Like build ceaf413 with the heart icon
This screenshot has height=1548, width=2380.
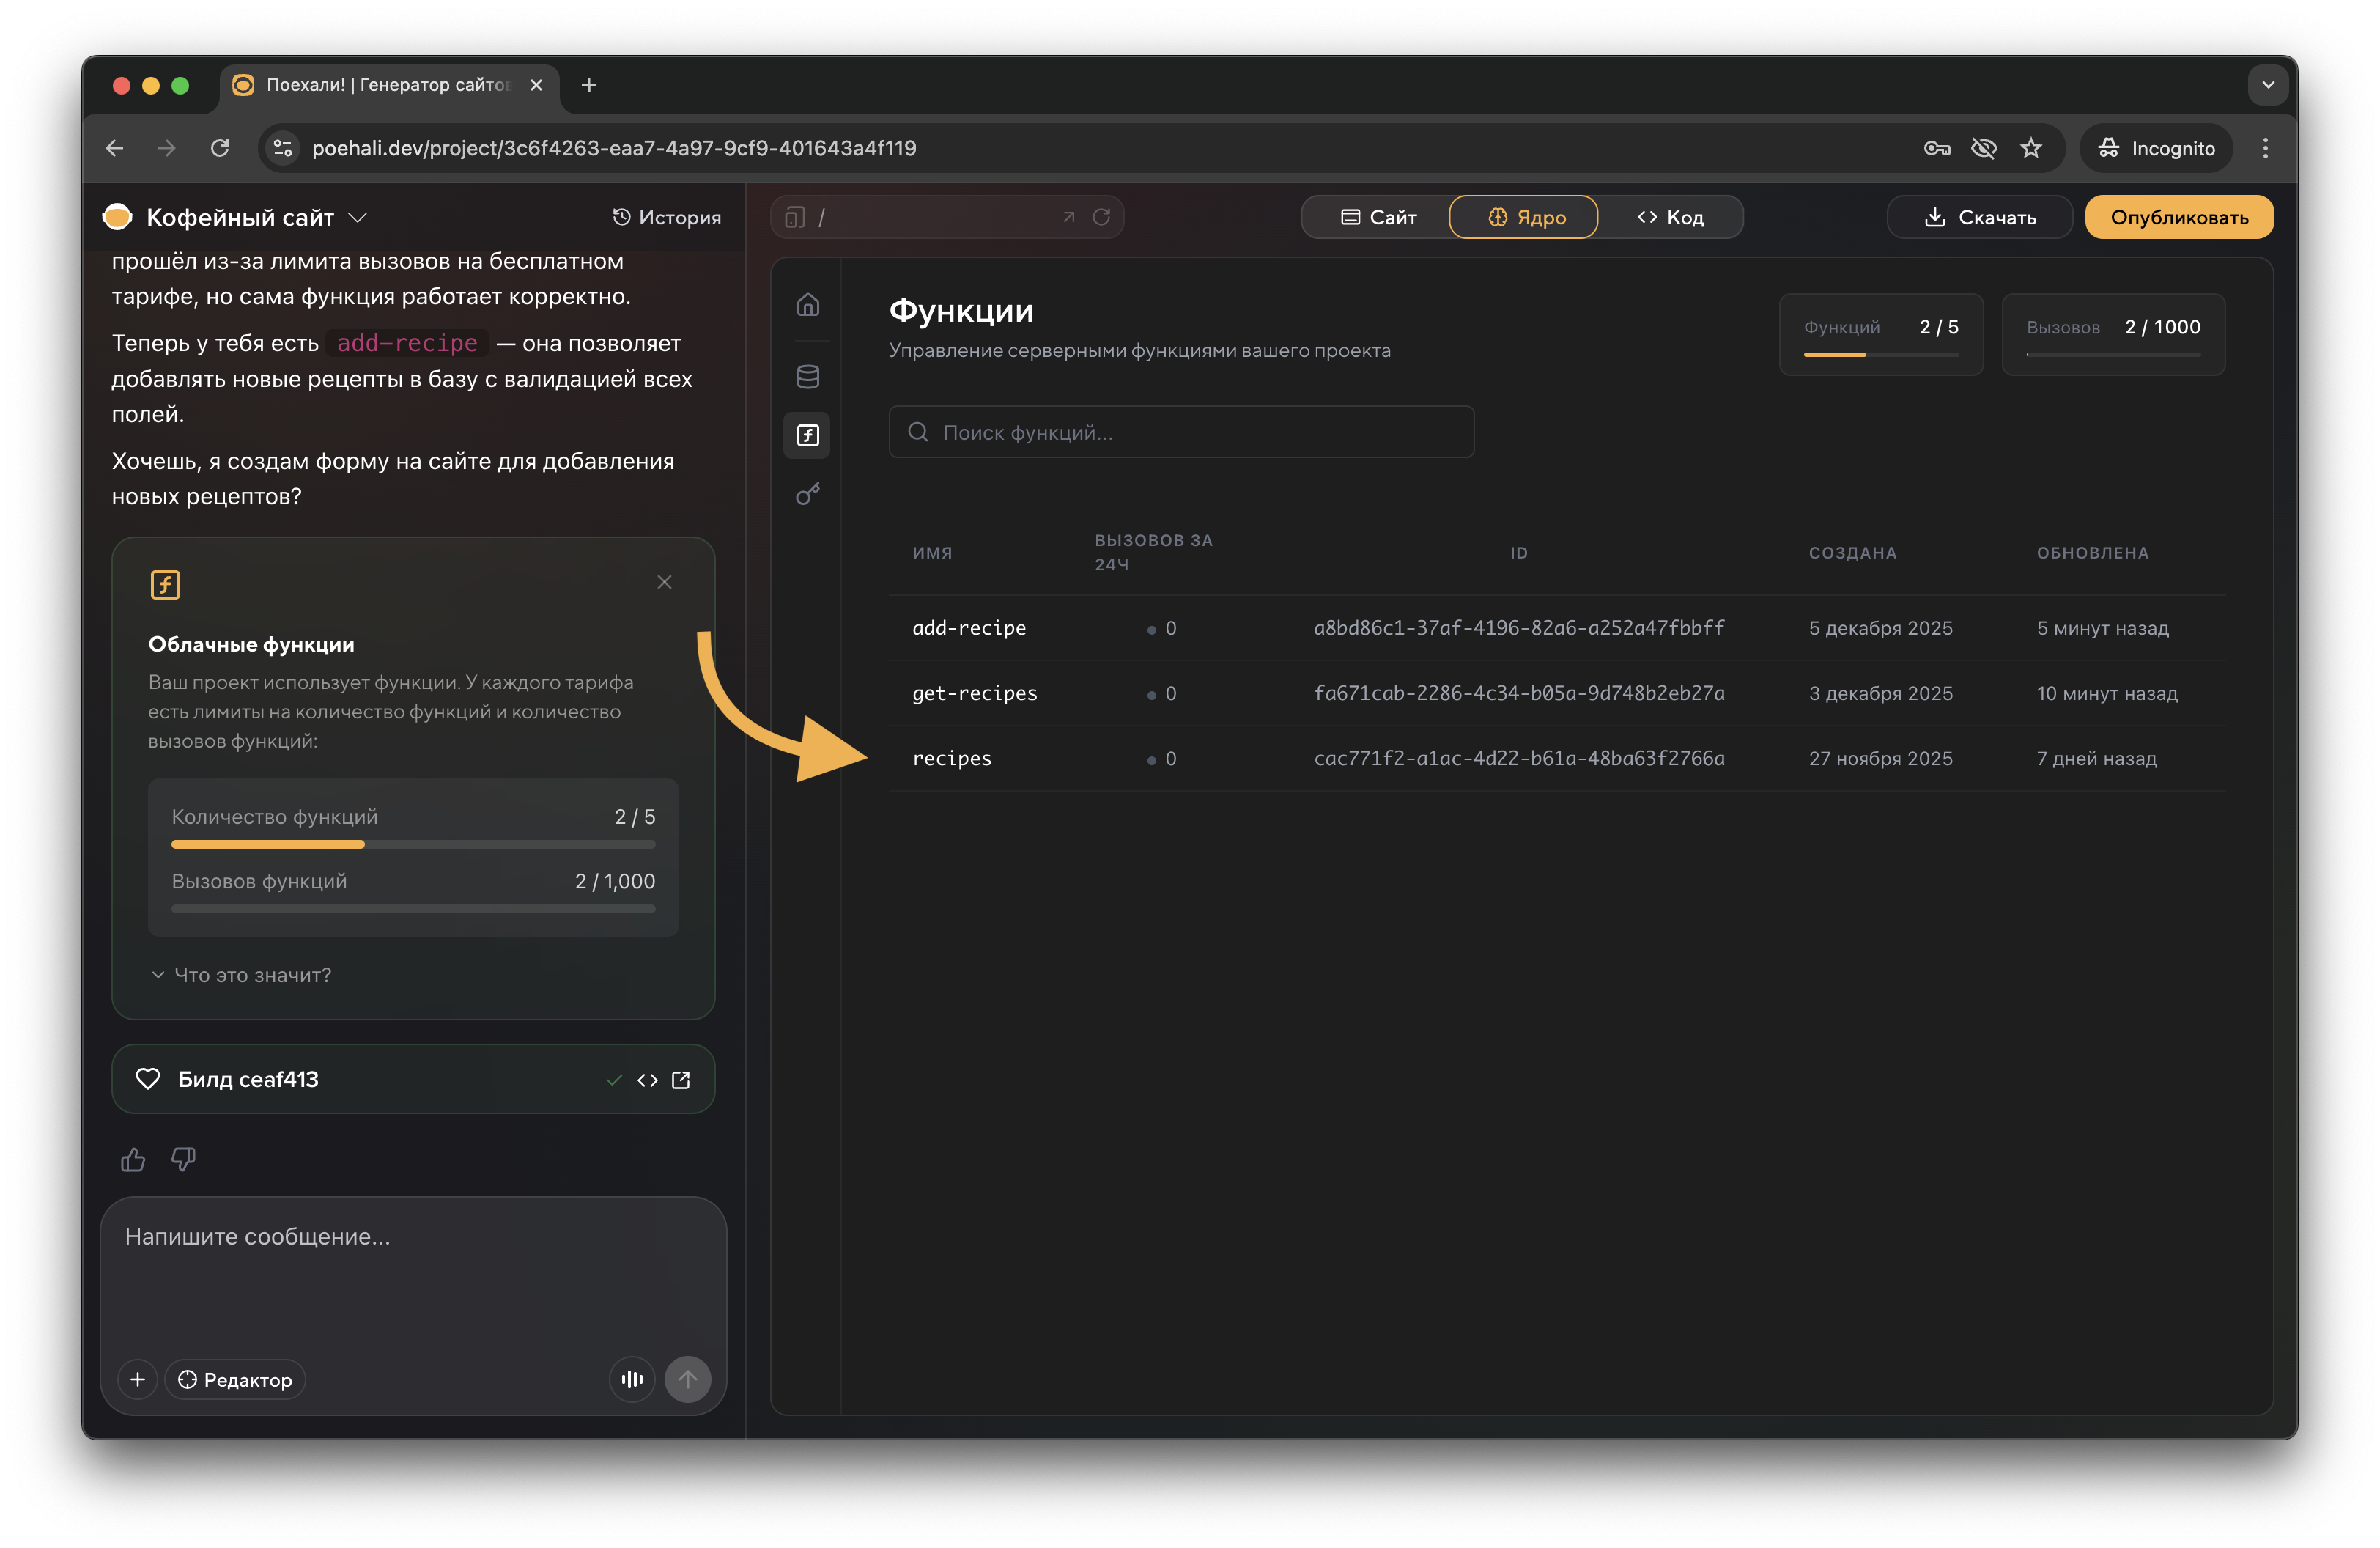point(148,1079)
